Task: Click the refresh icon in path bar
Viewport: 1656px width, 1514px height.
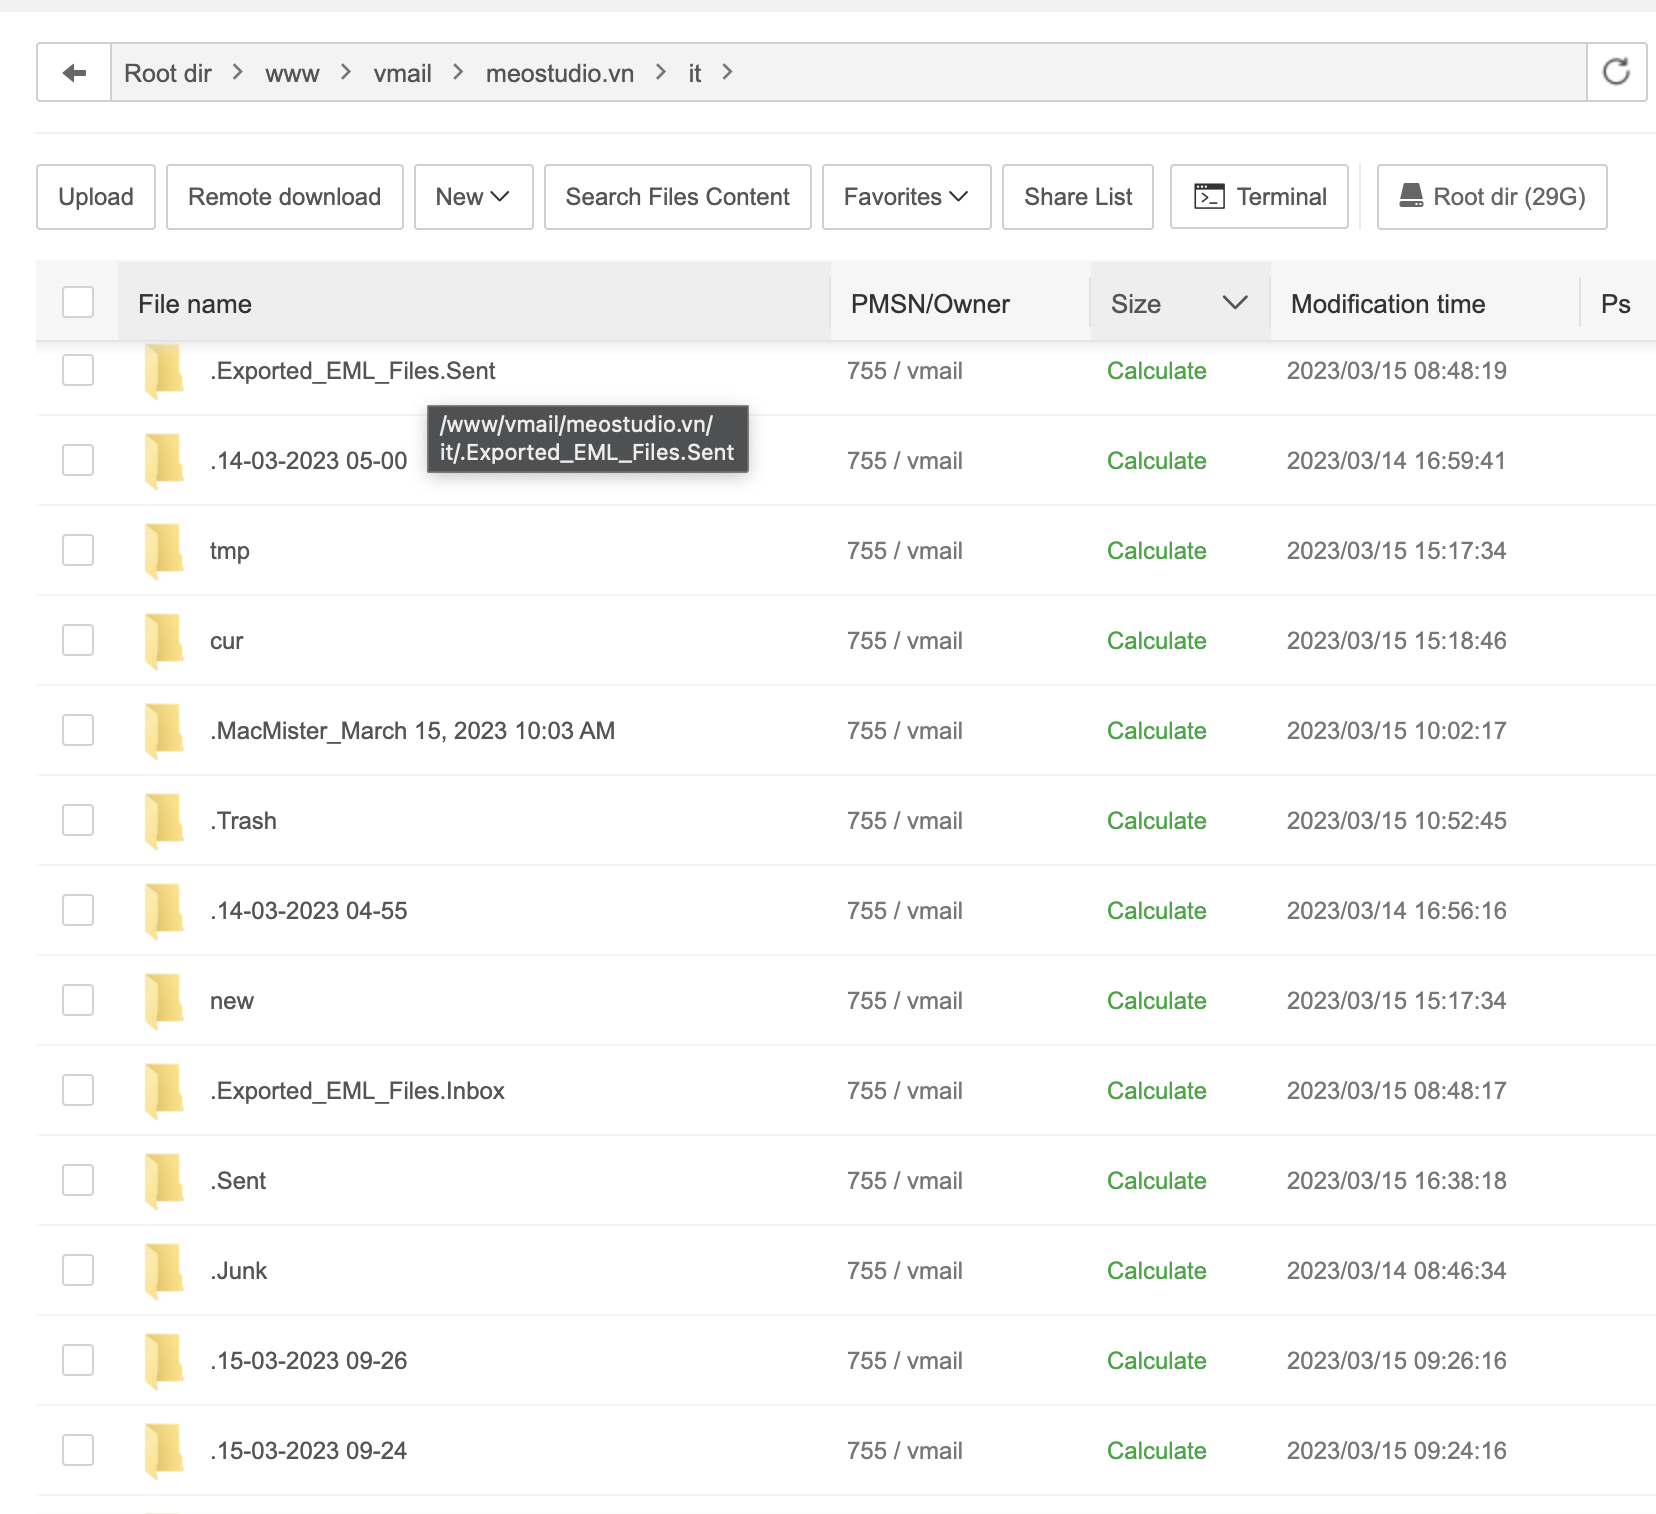Action: [x=1616, y=72]
